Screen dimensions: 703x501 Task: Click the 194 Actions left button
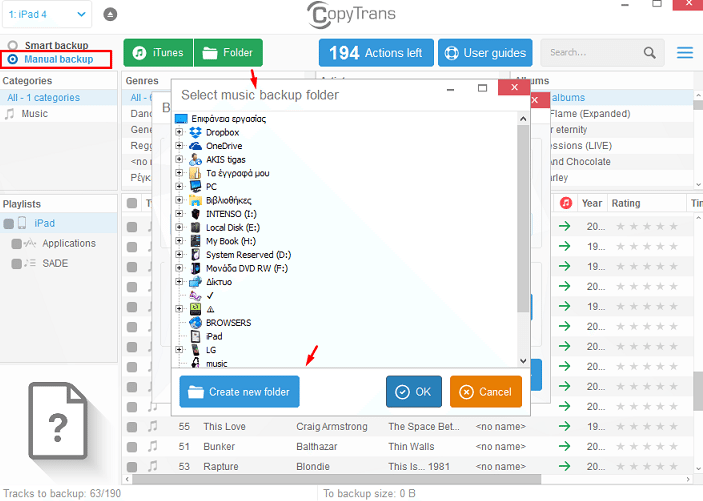point(376,53)
